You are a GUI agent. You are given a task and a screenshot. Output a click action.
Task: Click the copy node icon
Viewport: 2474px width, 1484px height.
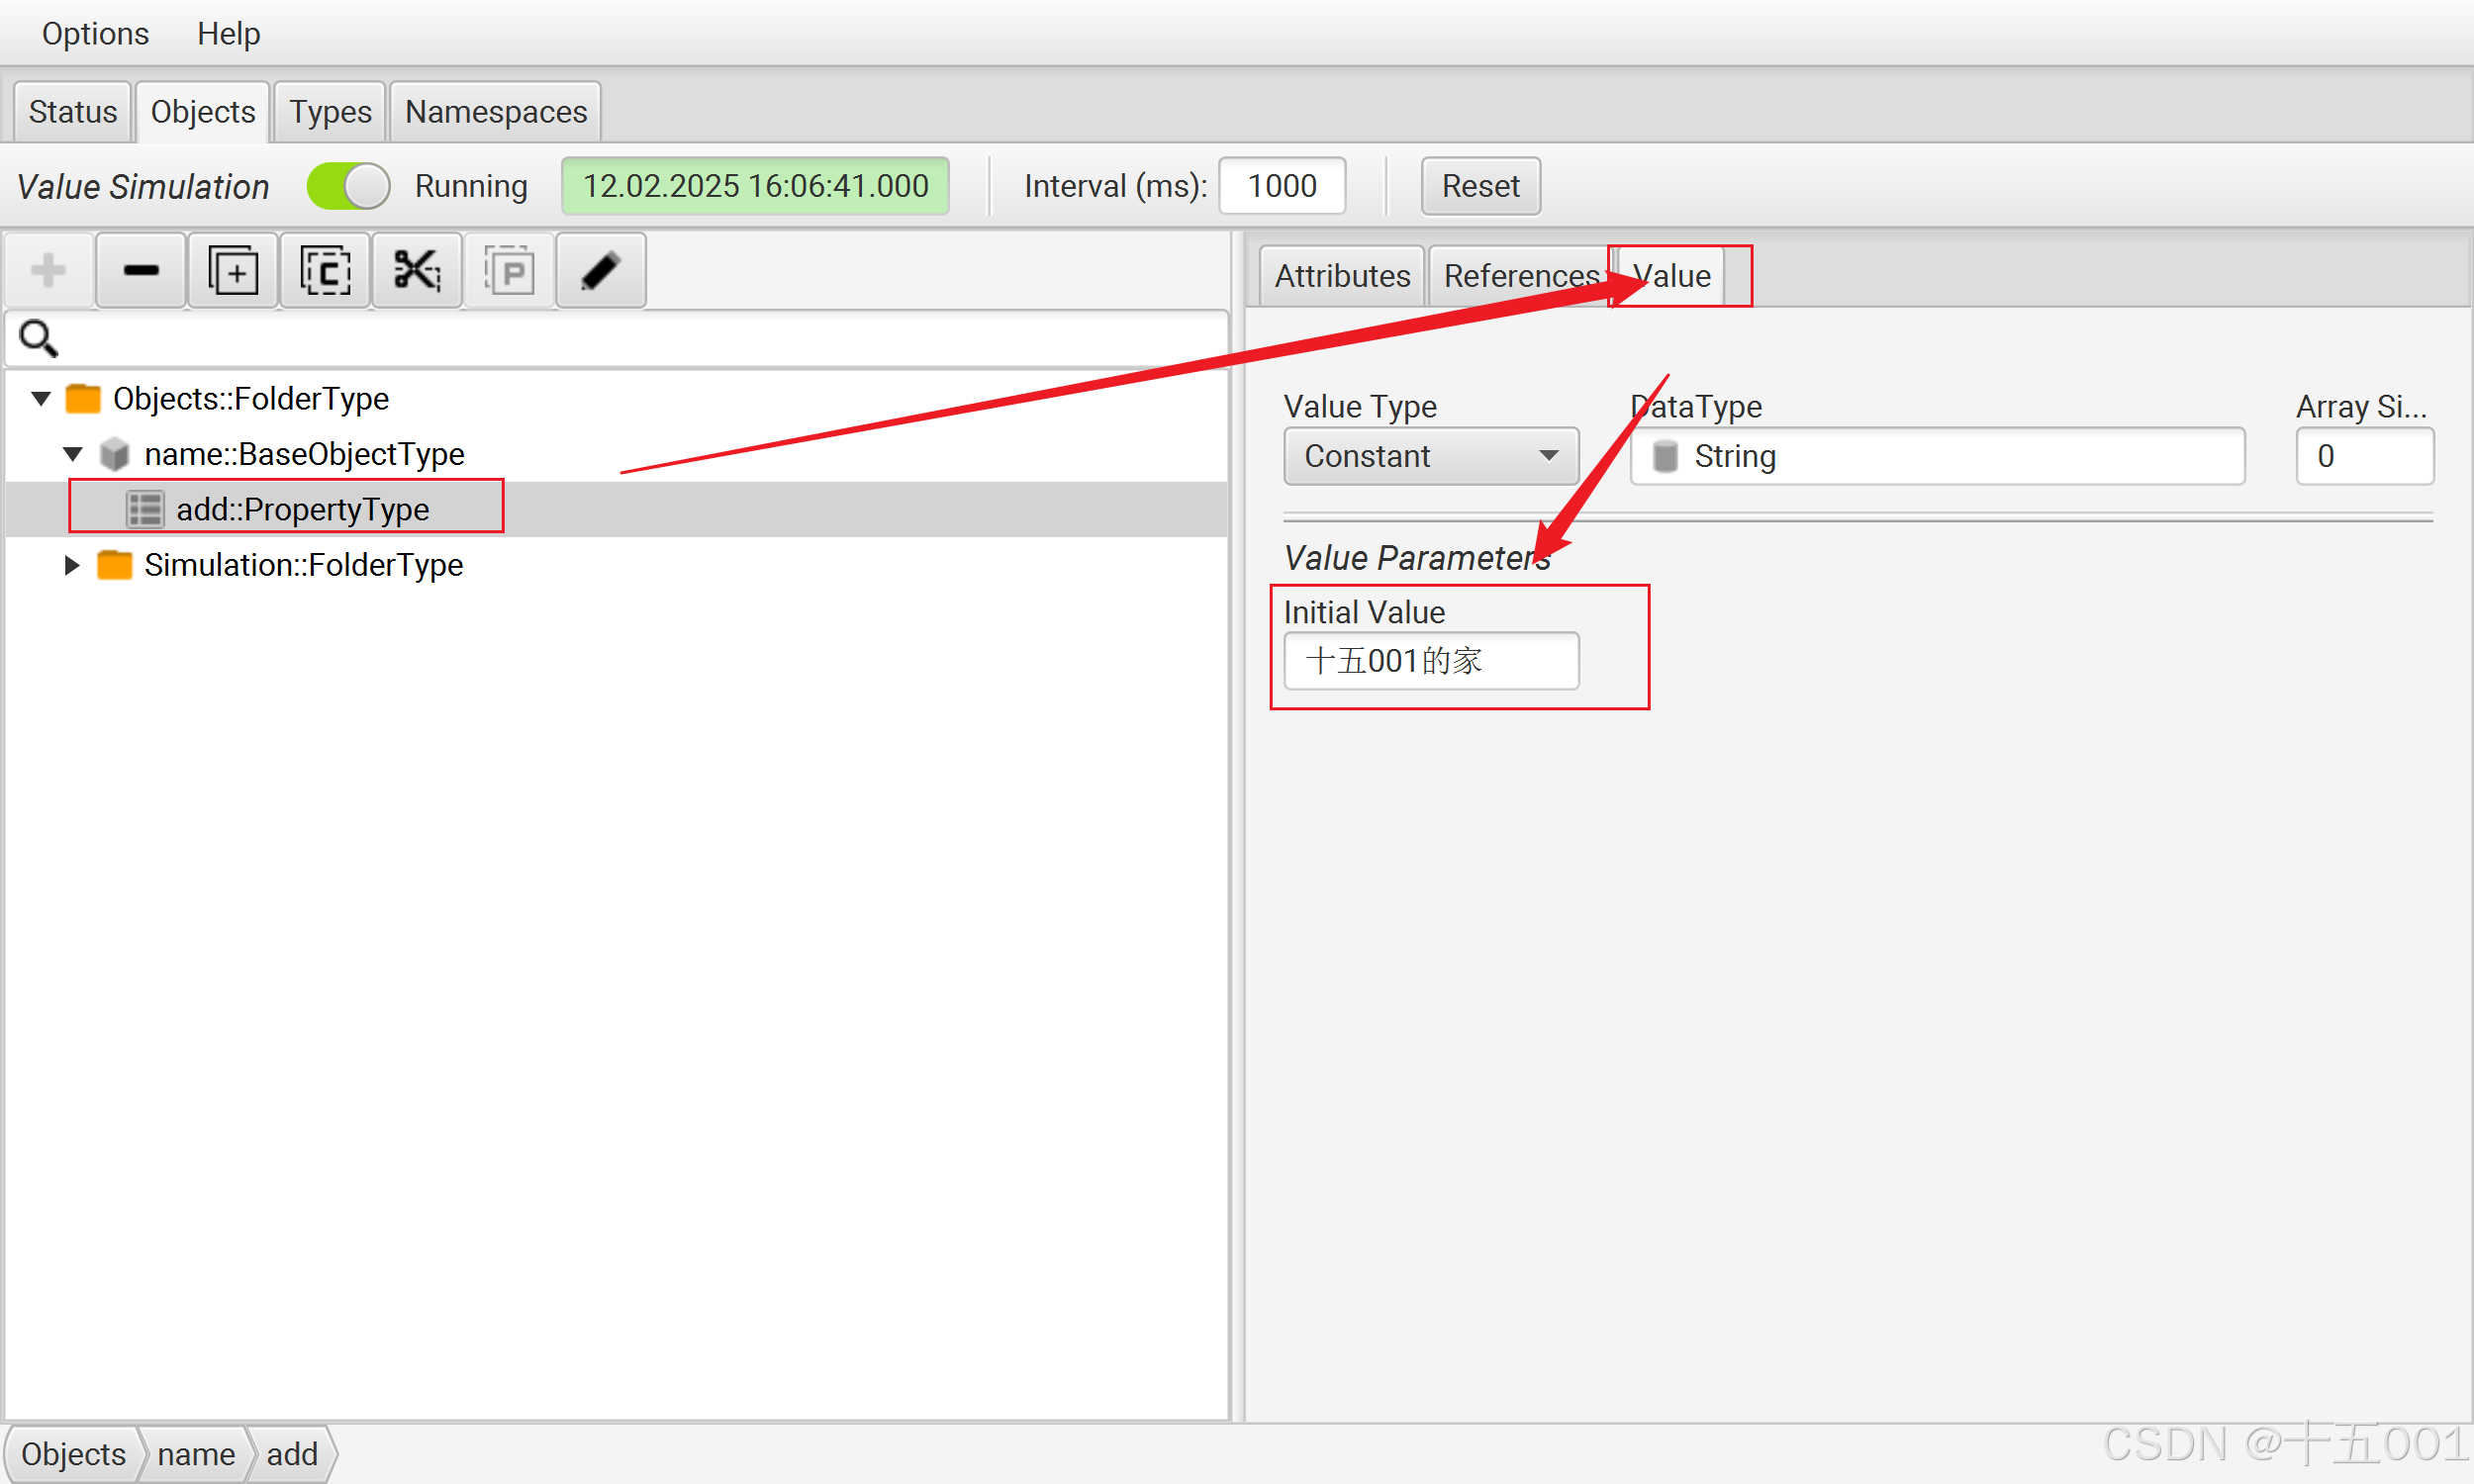click(325, 271)
